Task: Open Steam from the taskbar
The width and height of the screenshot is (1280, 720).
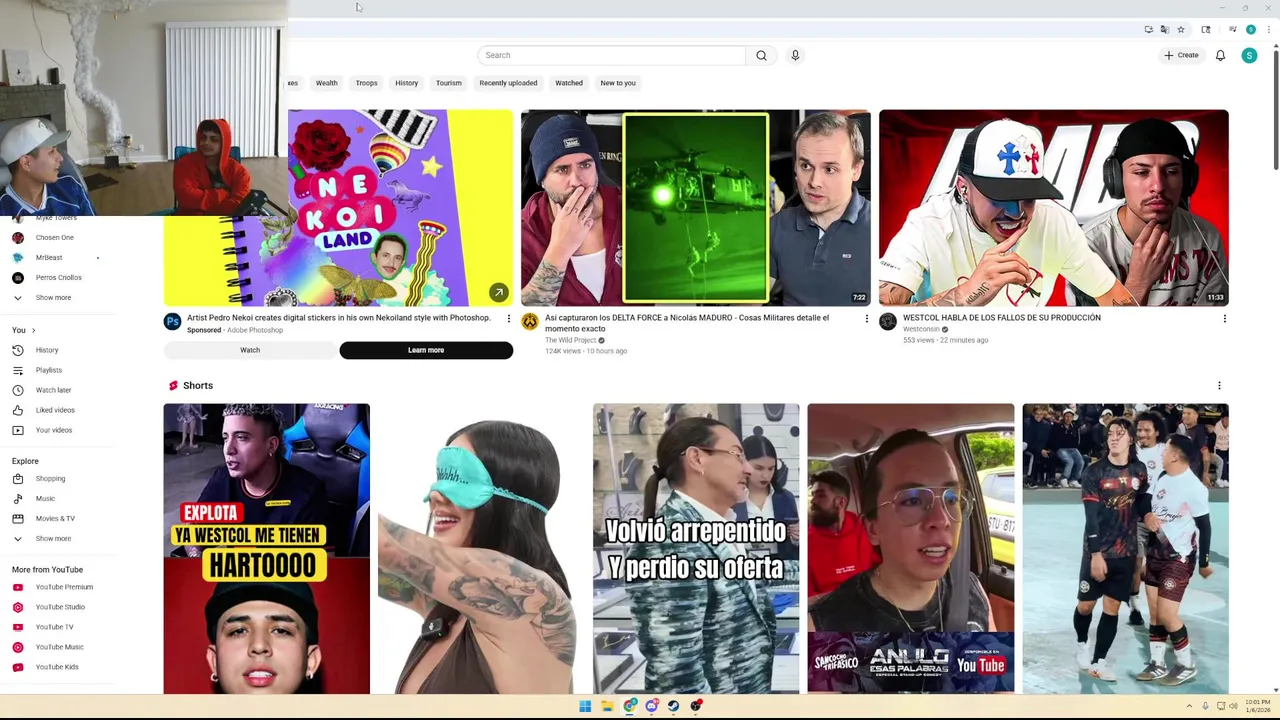Action: (x=673, y=706)
